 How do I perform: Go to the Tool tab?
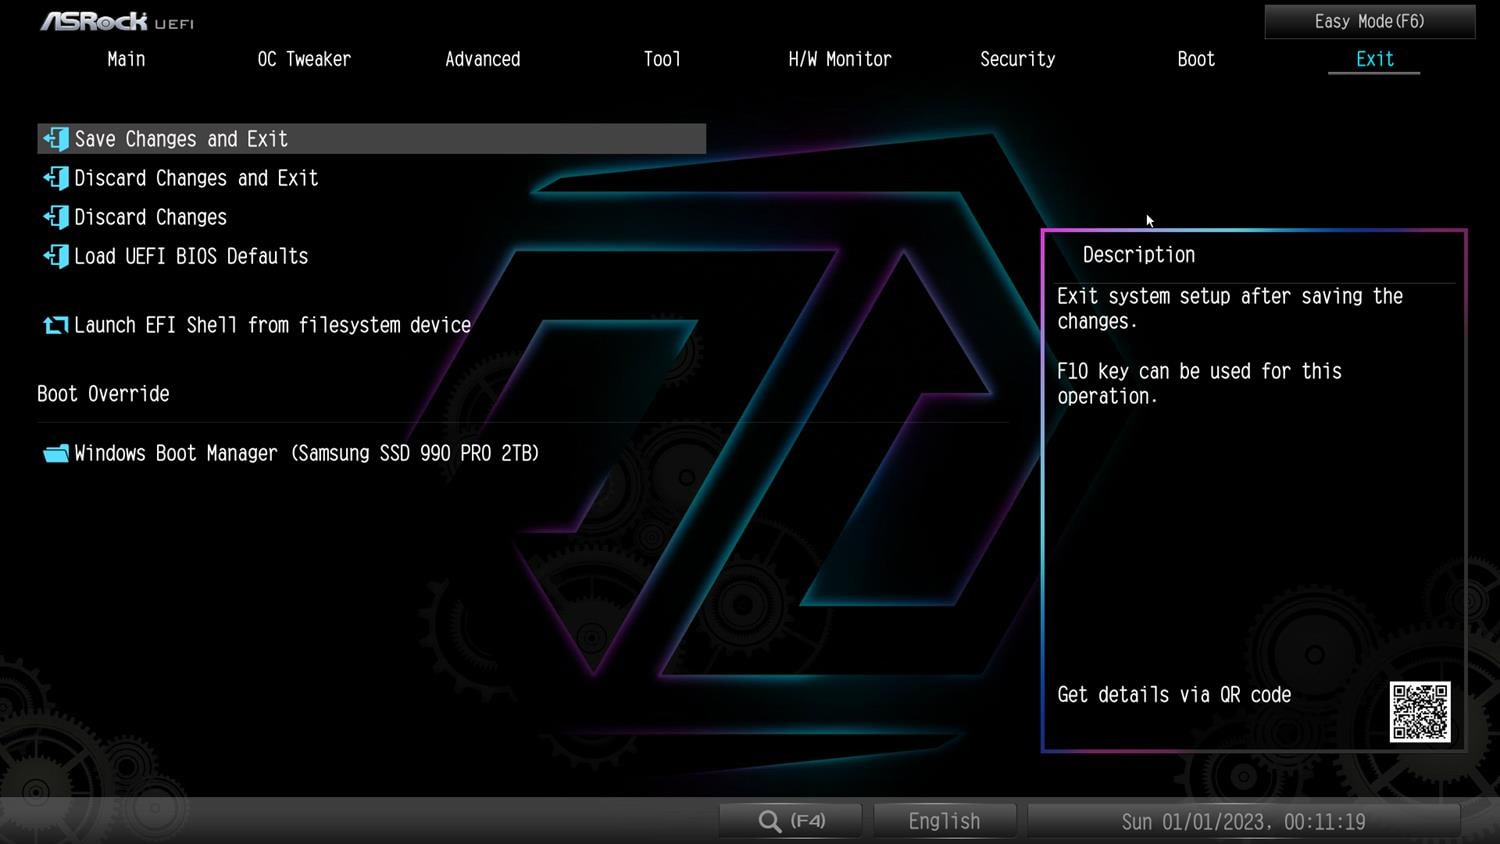pyautogui.click(x=662, y=59)
